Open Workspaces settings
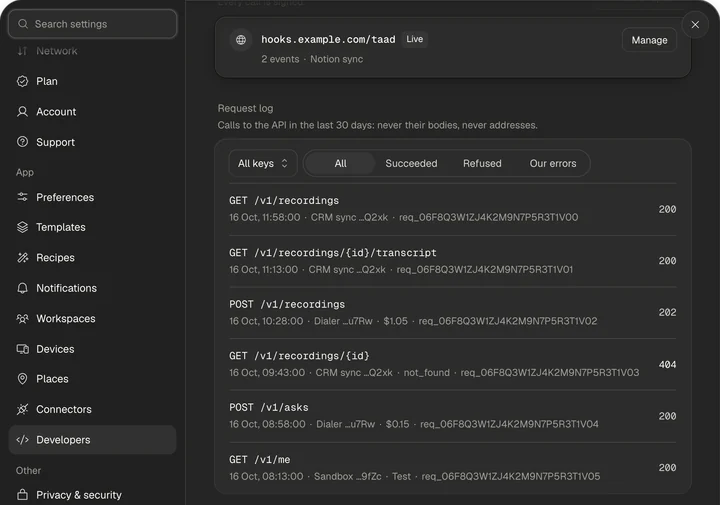 click(92, 318)
